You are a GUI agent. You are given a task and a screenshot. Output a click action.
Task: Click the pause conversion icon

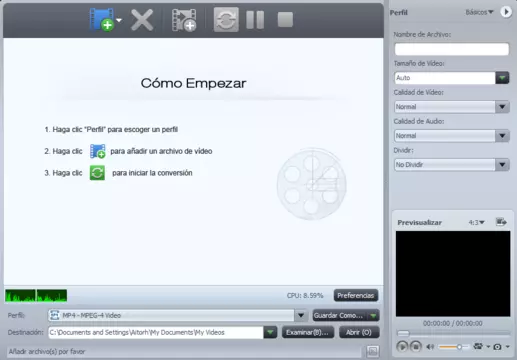(x=255, y=20)
